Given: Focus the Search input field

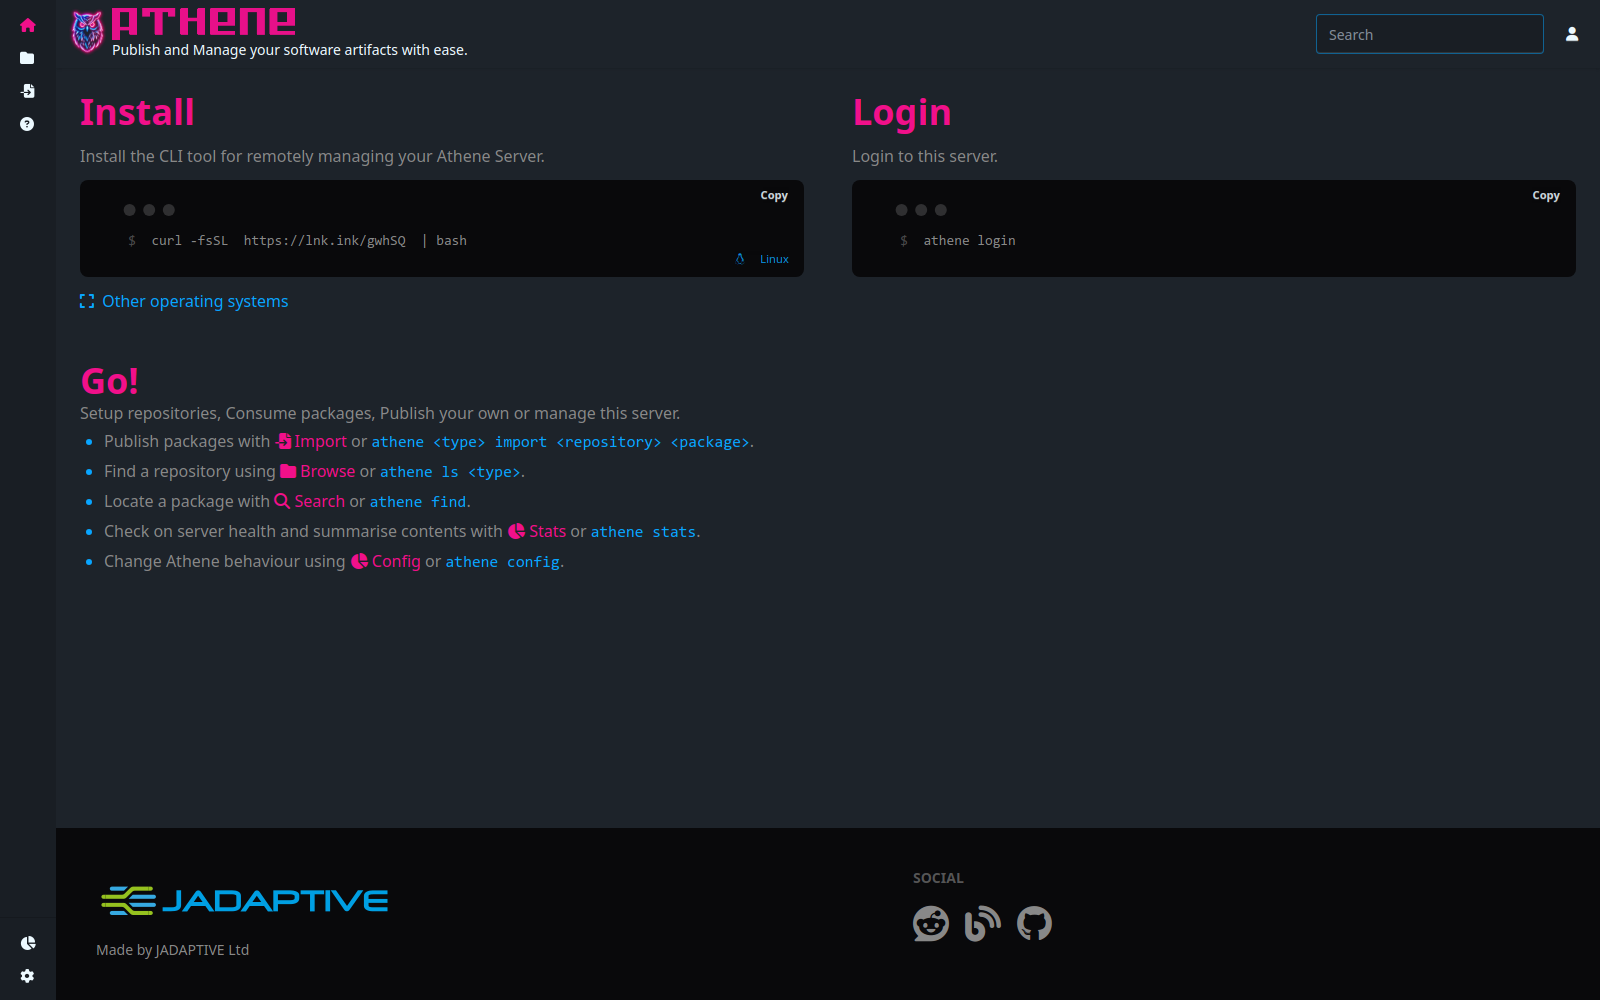Looking at the screenshot, I should [1430, 34].
